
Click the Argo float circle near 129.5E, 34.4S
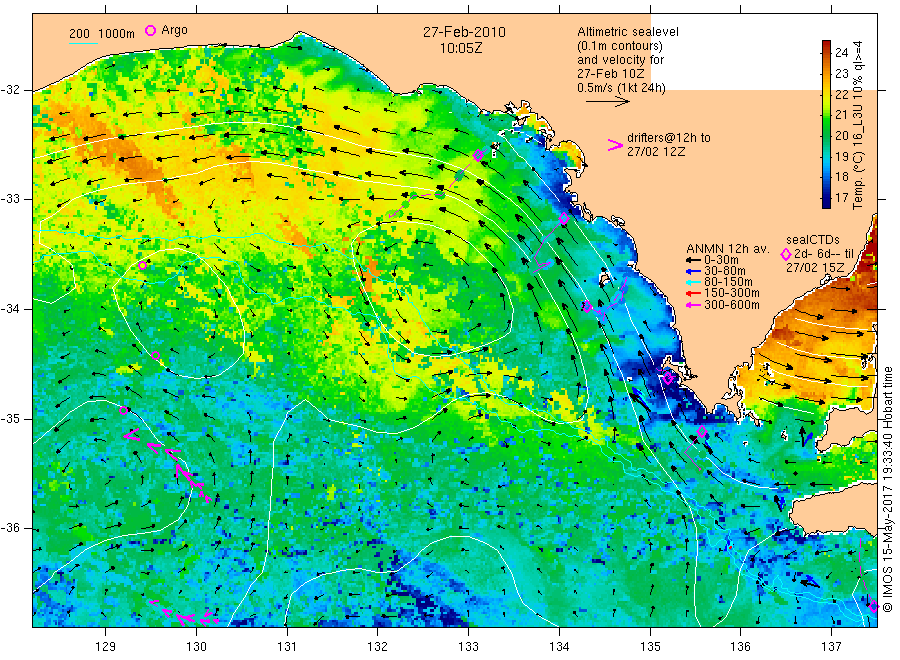pyautogui.click(x=156, y=355)
